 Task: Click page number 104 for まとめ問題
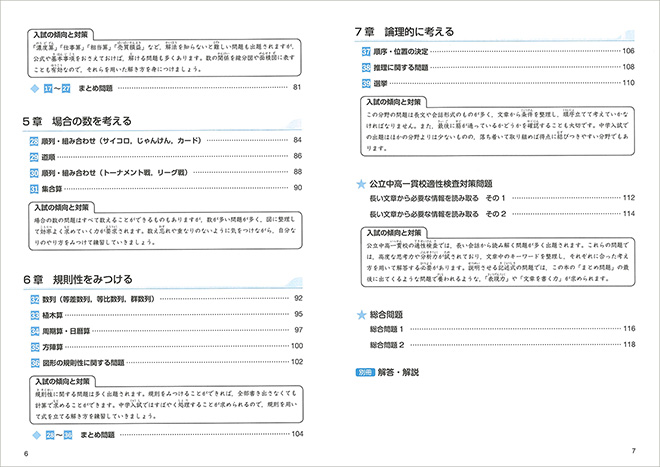click(297, 434)
